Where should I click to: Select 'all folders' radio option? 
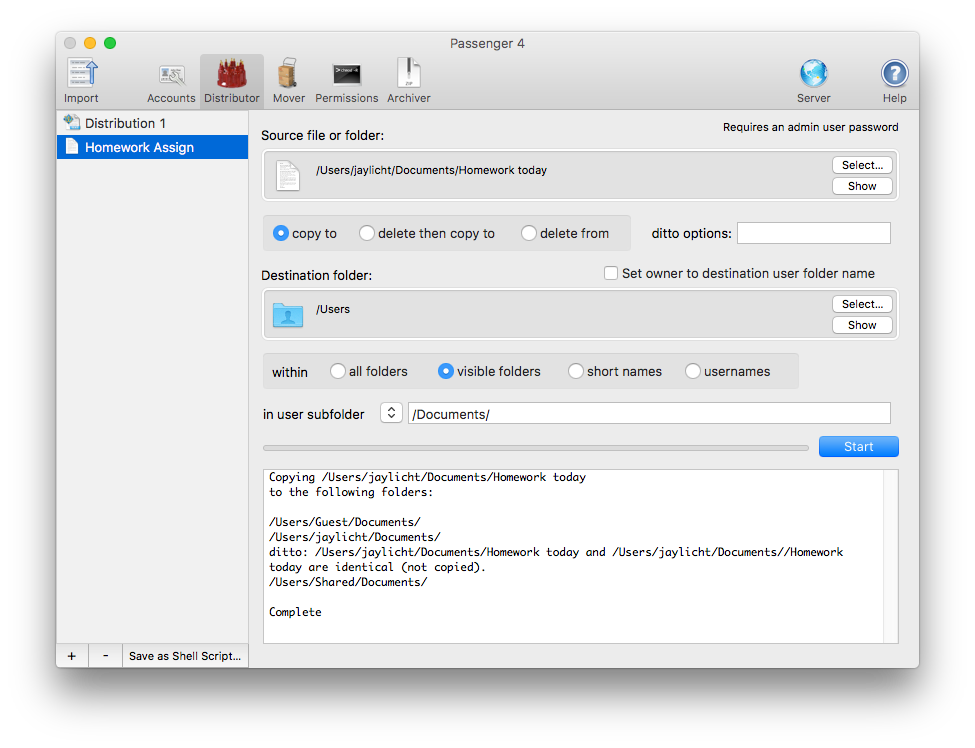point(338,371)
